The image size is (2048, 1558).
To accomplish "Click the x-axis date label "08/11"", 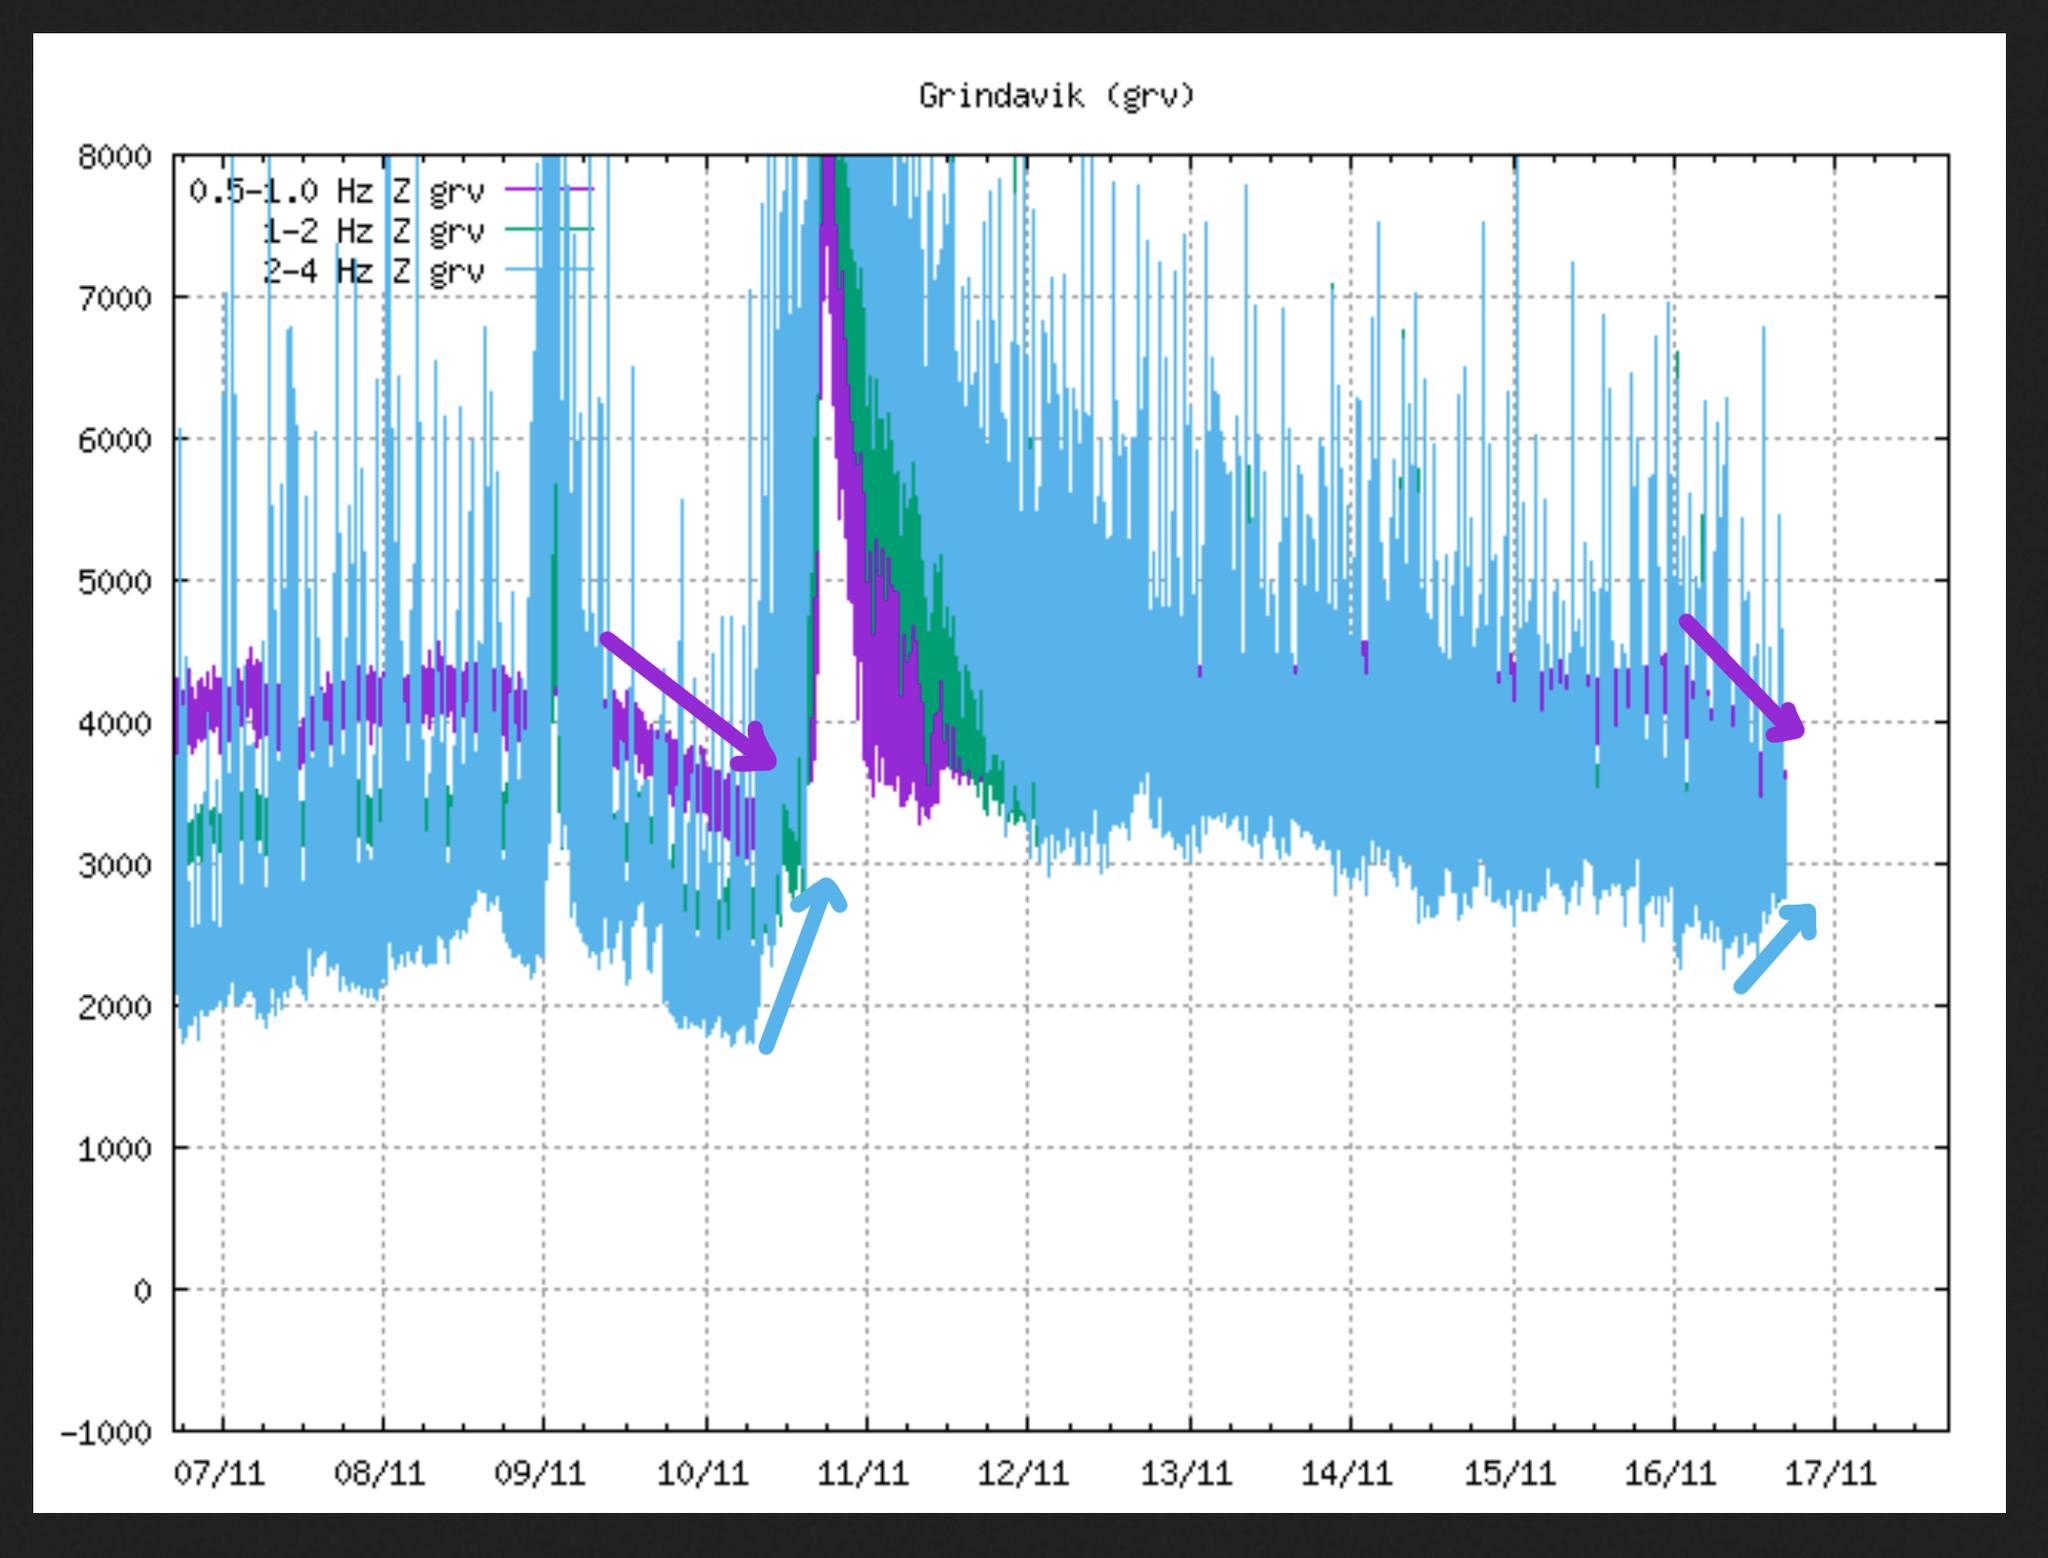I will pos(380,1473).
